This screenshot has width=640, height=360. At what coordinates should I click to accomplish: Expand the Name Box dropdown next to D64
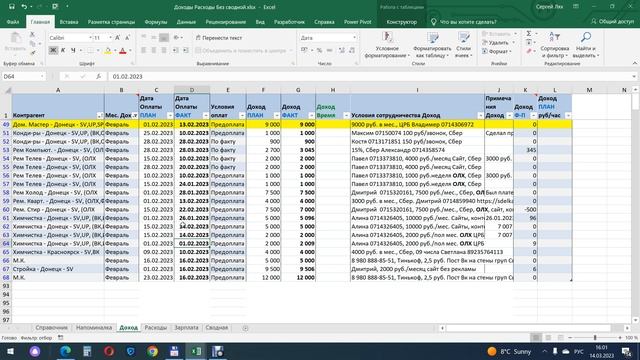tap(42, 76)
